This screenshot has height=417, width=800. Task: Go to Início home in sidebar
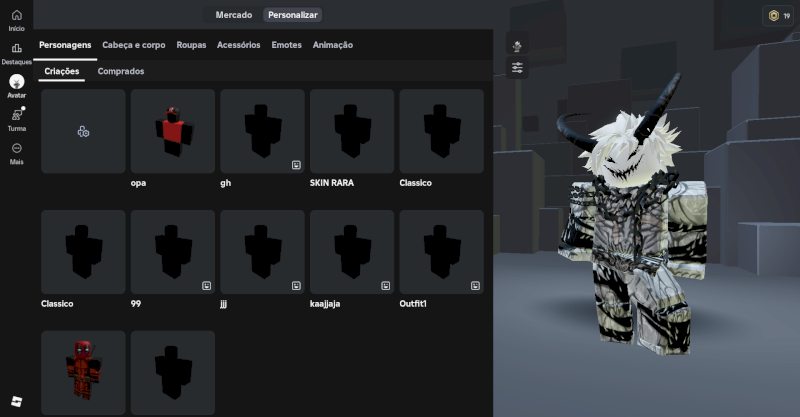tap(16, 20)
